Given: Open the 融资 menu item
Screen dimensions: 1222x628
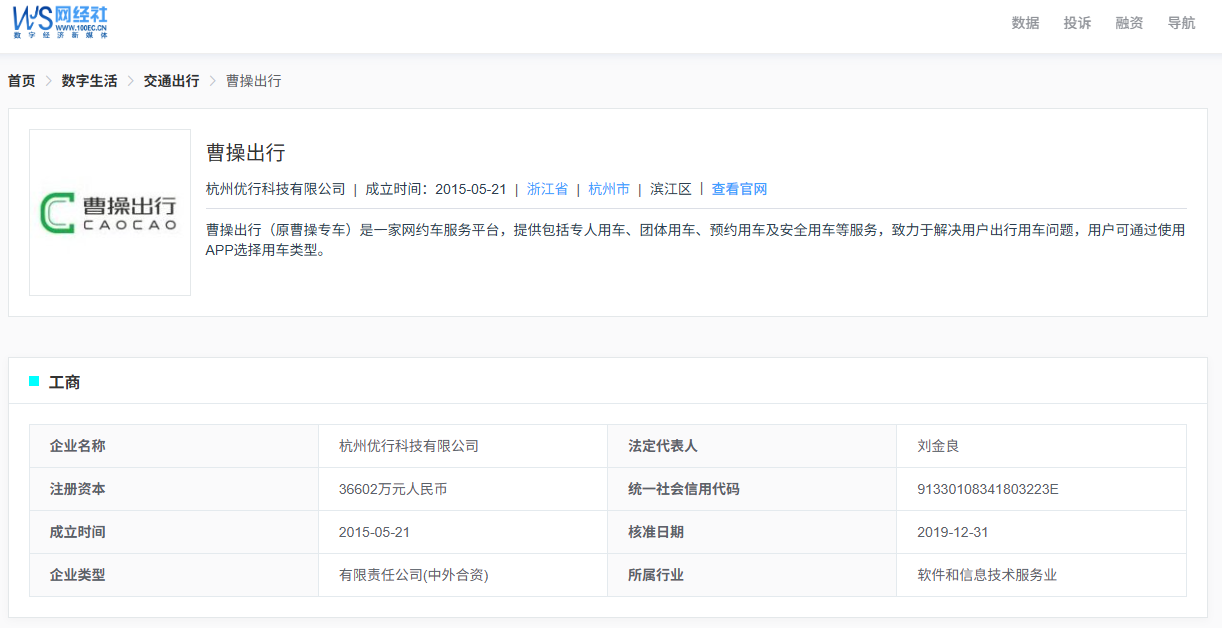Looking at the screenshot, I should point(1129,23).
